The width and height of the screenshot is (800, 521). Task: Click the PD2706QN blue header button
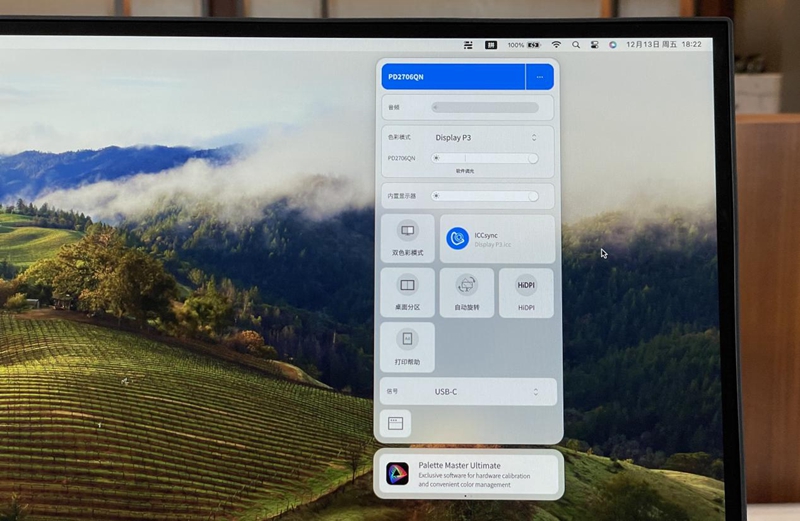(452, 77)
